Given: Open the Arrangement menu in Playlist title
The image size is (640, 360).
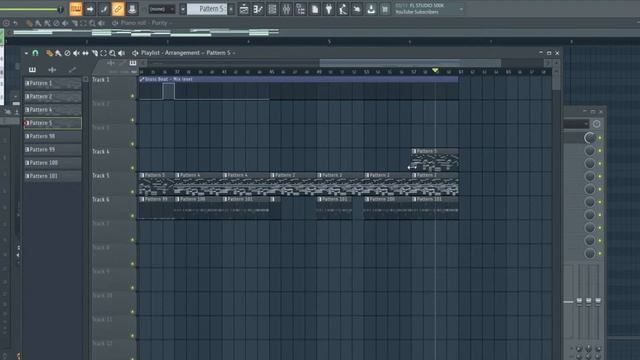Looking at the screenshot, I should (x=182, y=53).
